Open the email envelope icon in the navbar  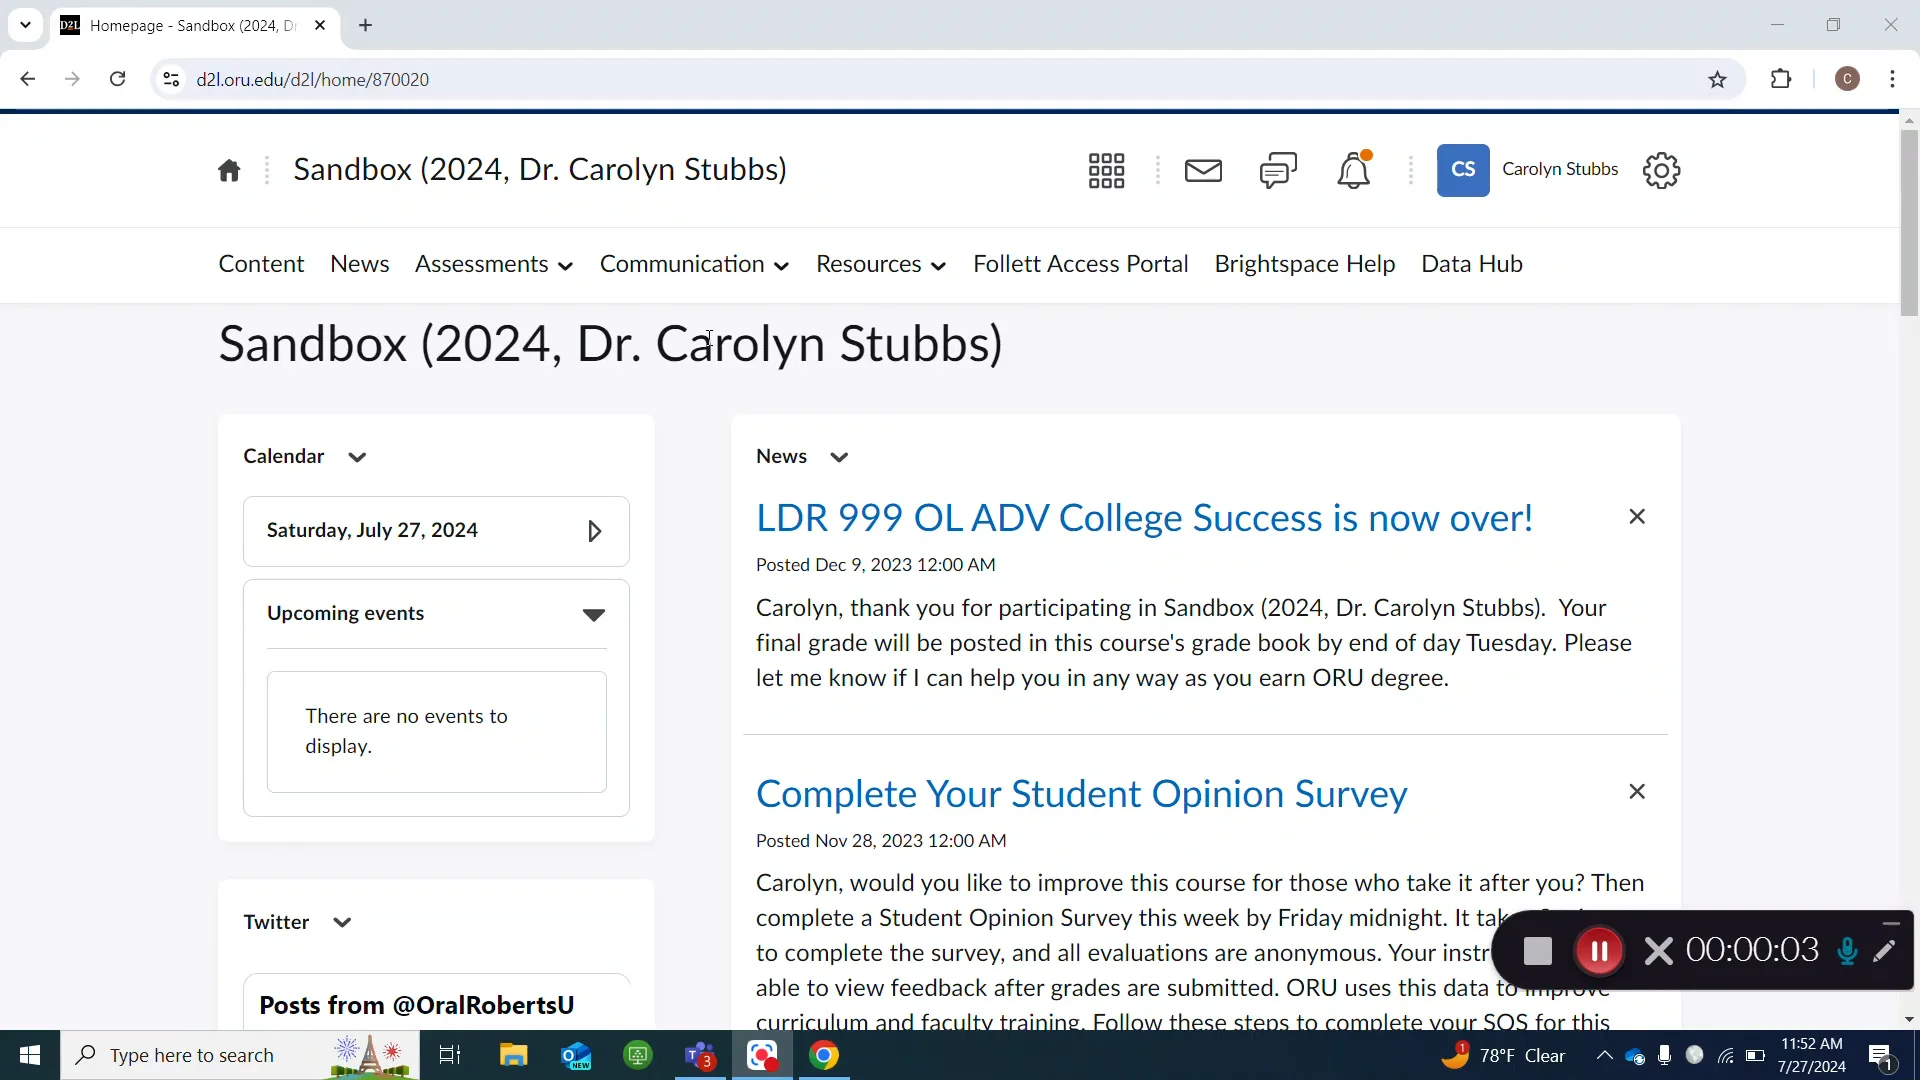tap(1204, 170)
